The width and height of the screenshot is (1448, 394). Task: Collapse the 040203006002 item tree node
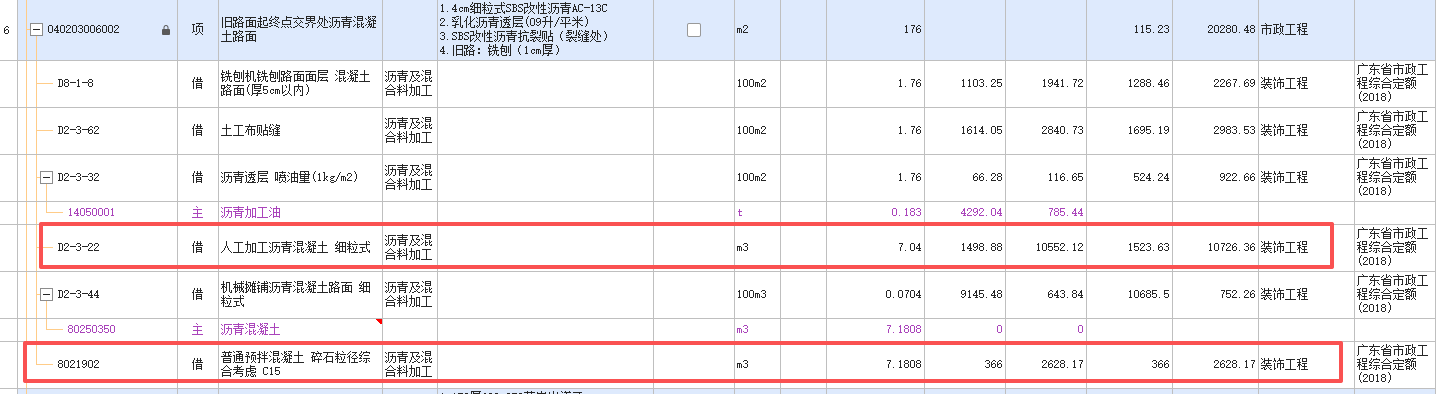pos(37,30)
